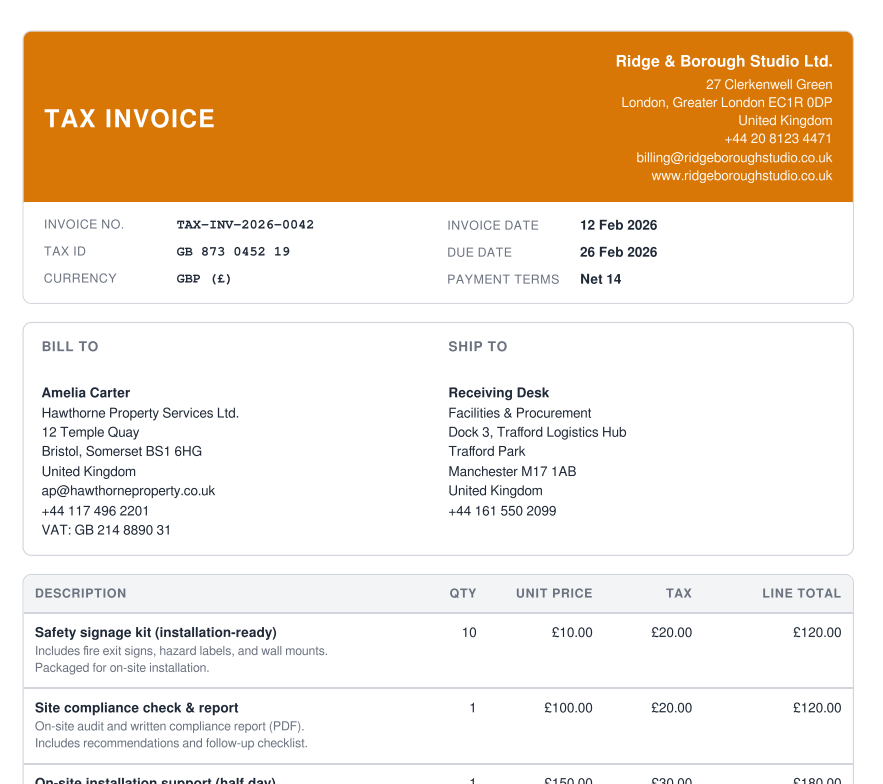Click the Tax ID value GB 873 0452 19

coord(233,252)
